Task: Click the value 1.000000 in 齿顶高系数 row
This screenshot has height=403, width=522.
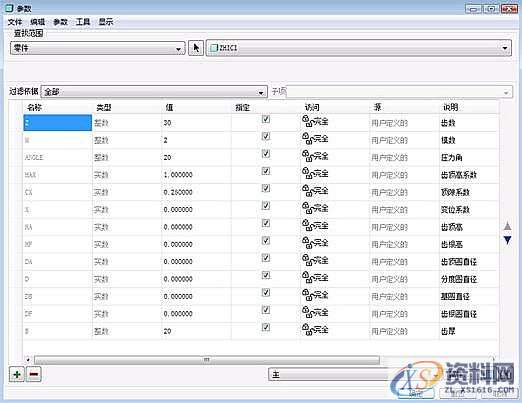Action: (x=178, y=175)
